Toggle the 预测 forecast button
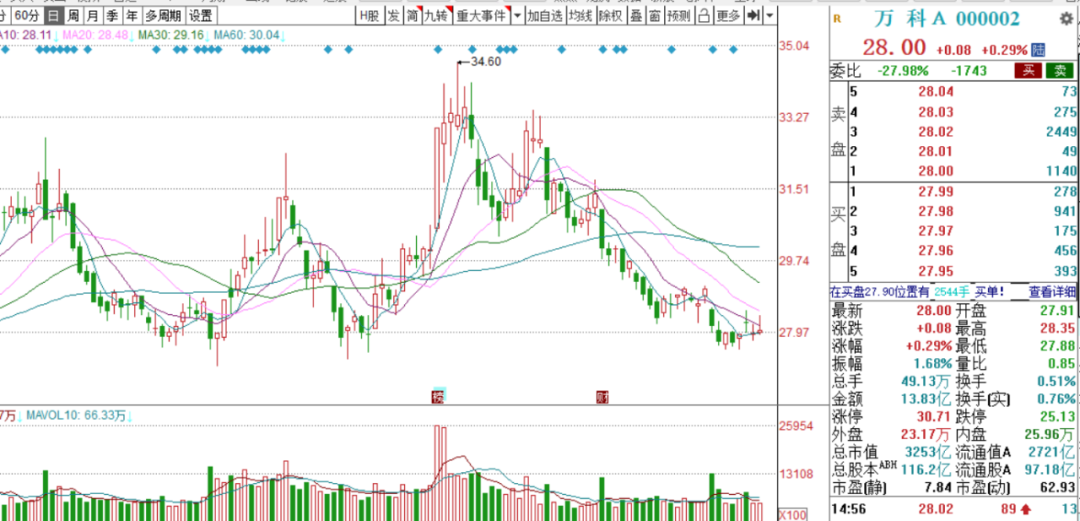 click(678, 15)
